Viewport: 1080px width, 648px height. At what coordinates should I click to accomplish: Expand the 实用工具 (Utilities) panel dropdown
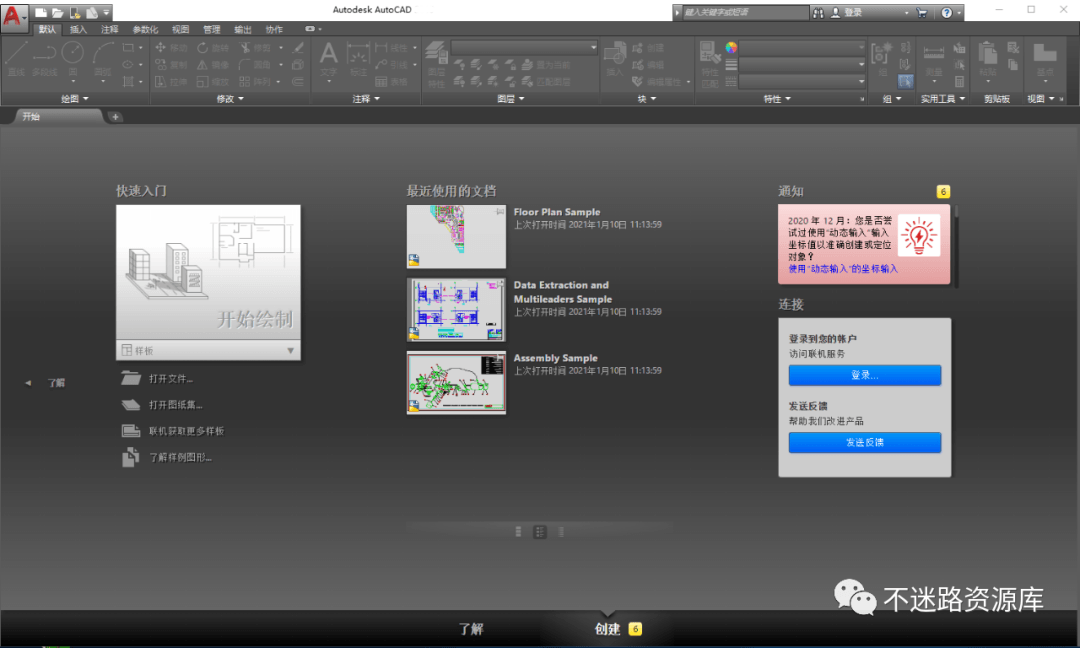943,99
